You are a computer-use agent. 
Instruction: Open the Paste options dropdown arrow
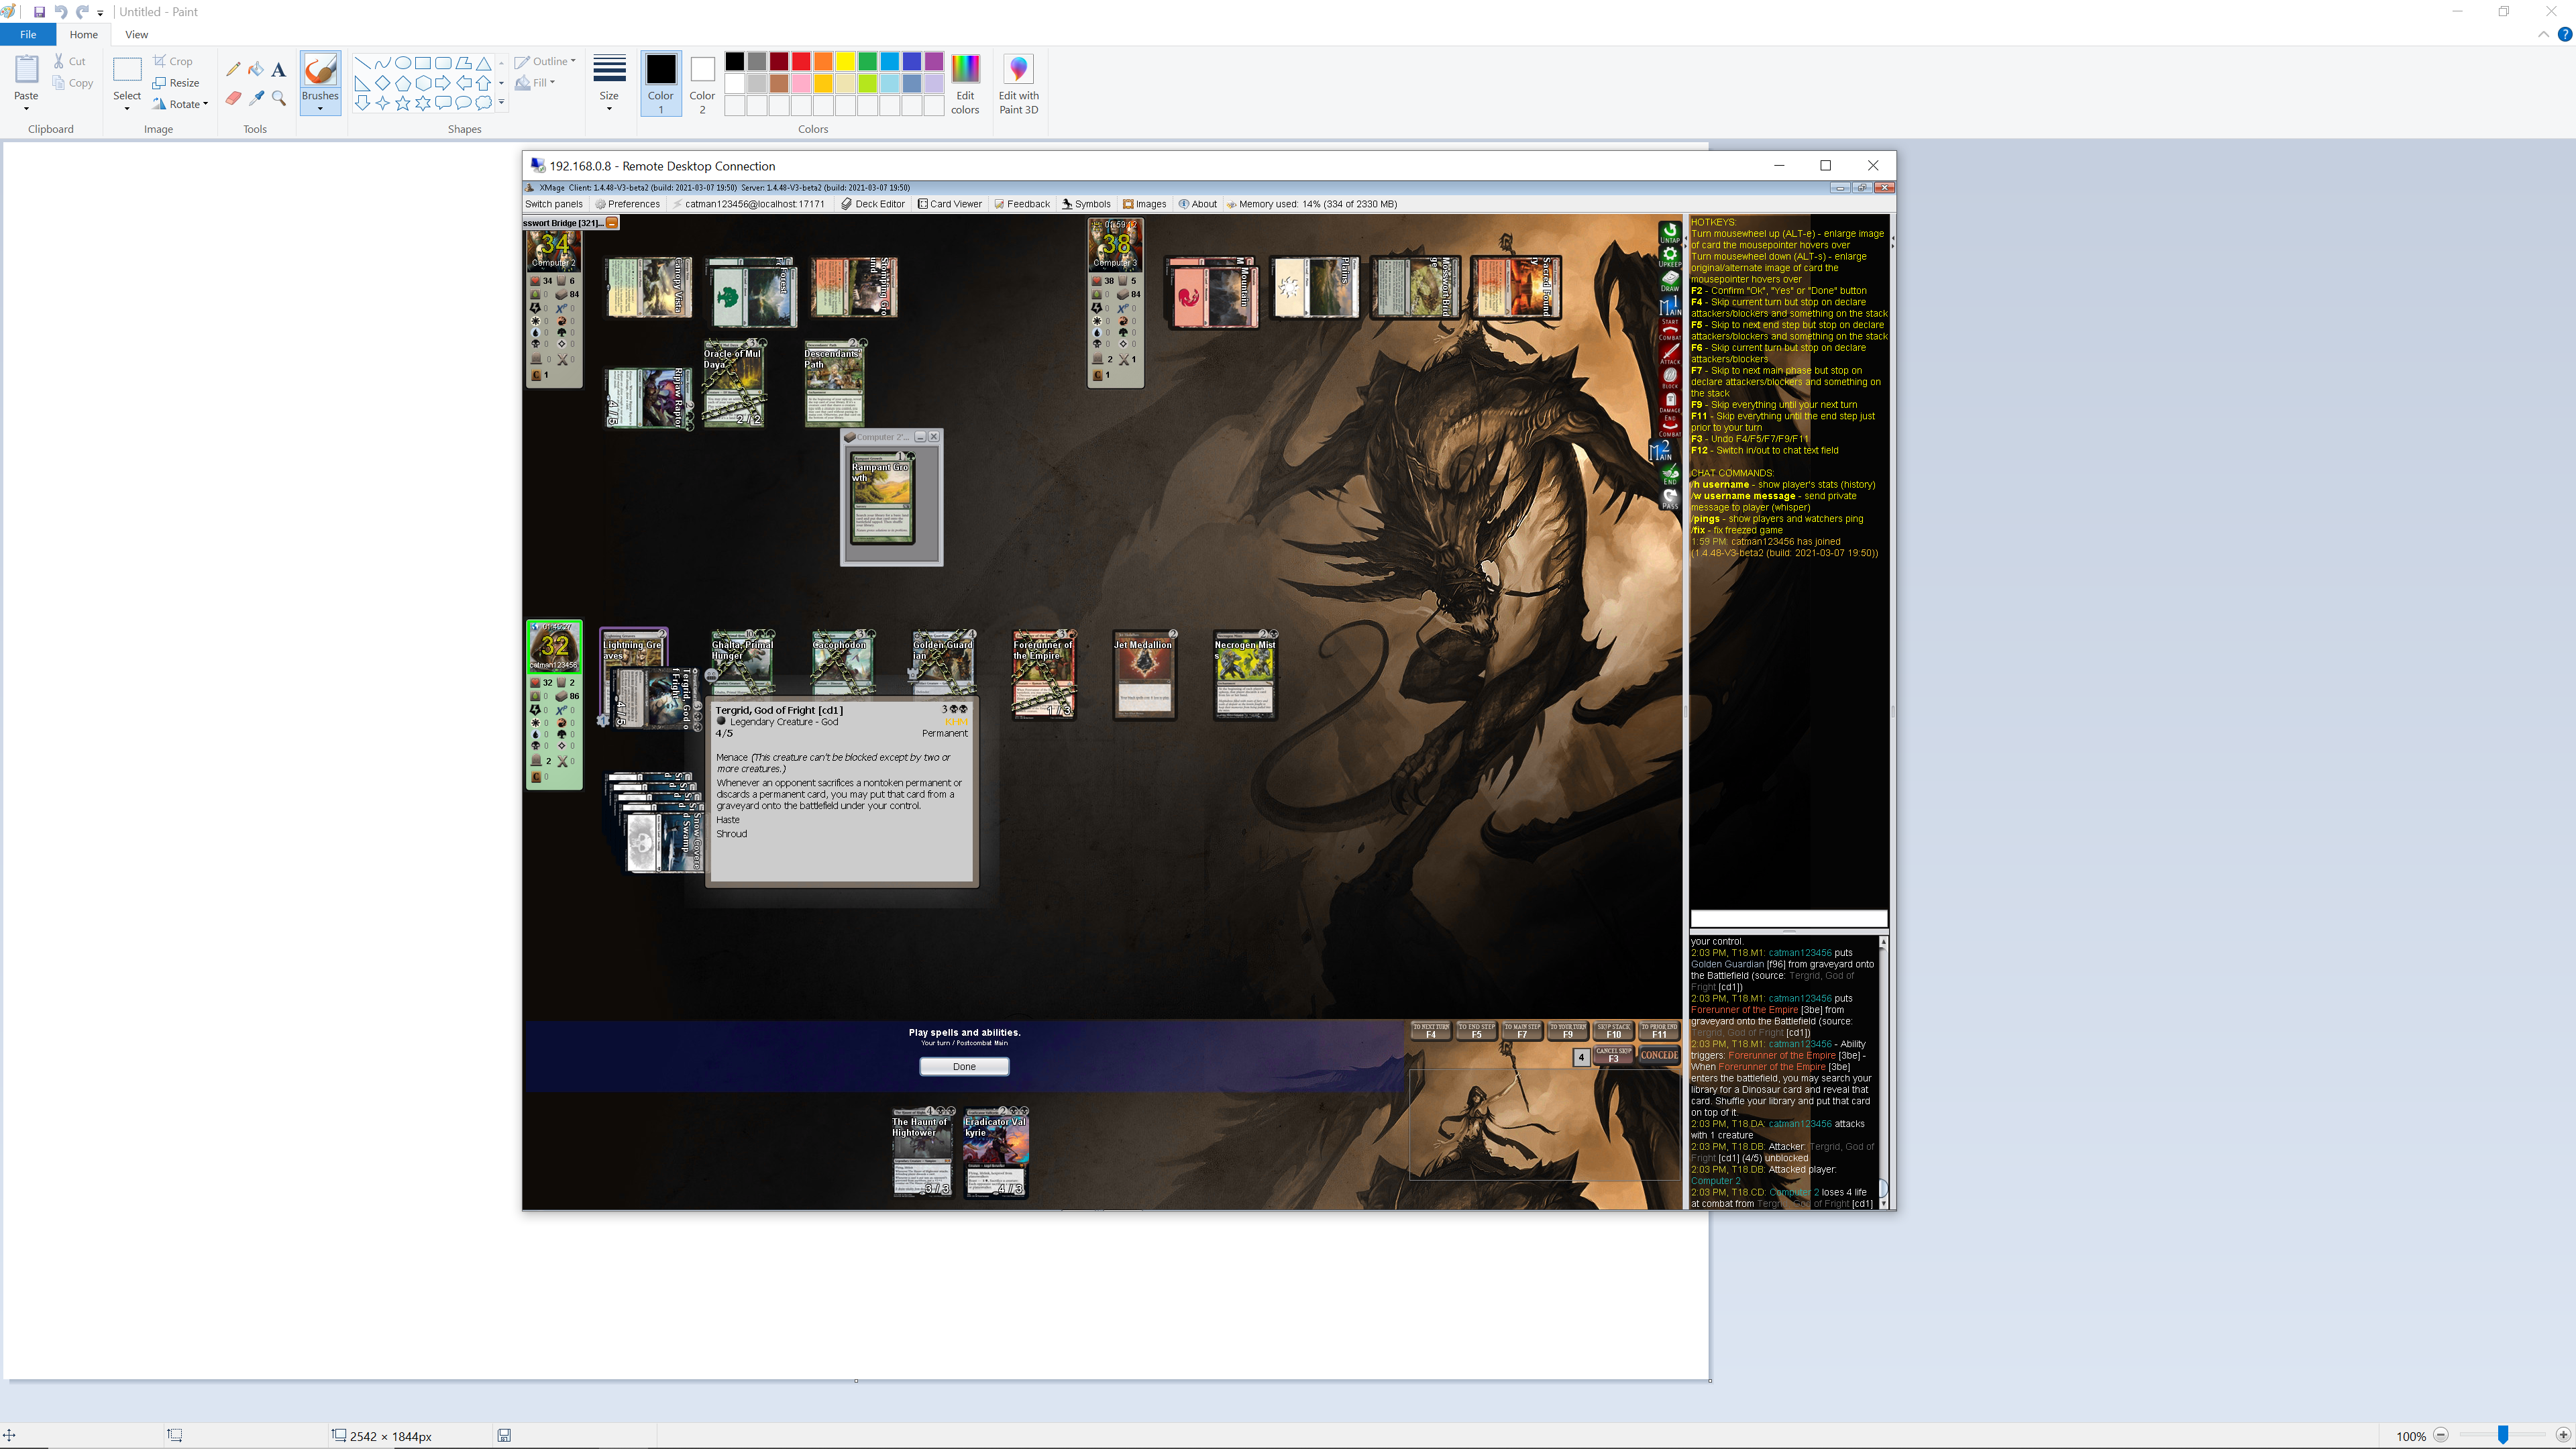click(x=26, y=108)
